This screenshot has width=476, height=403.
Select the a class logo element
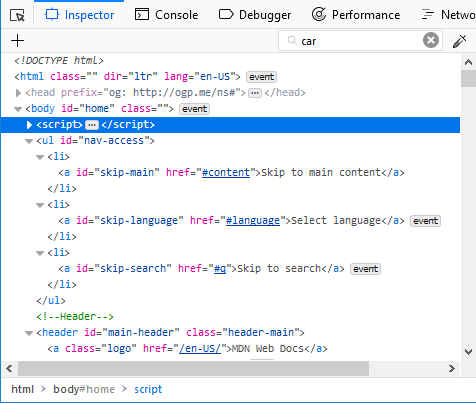tap(187, 349)
